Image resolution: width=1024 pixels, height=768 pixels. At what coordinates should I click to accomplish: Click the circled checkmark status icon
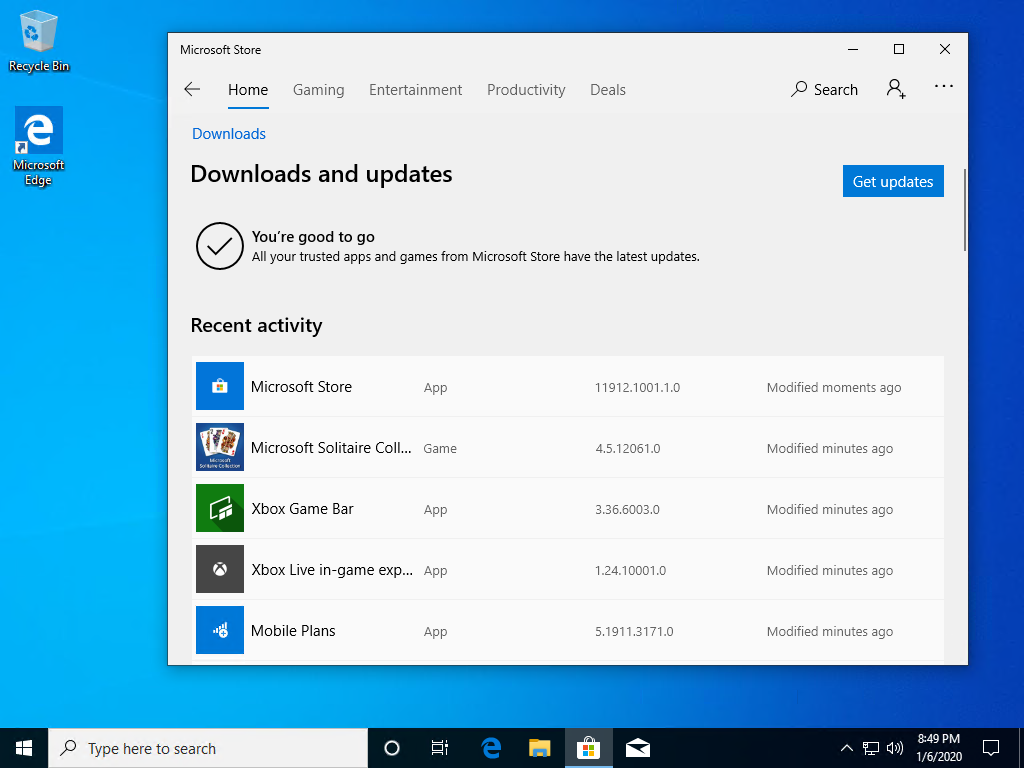(219, 246)
